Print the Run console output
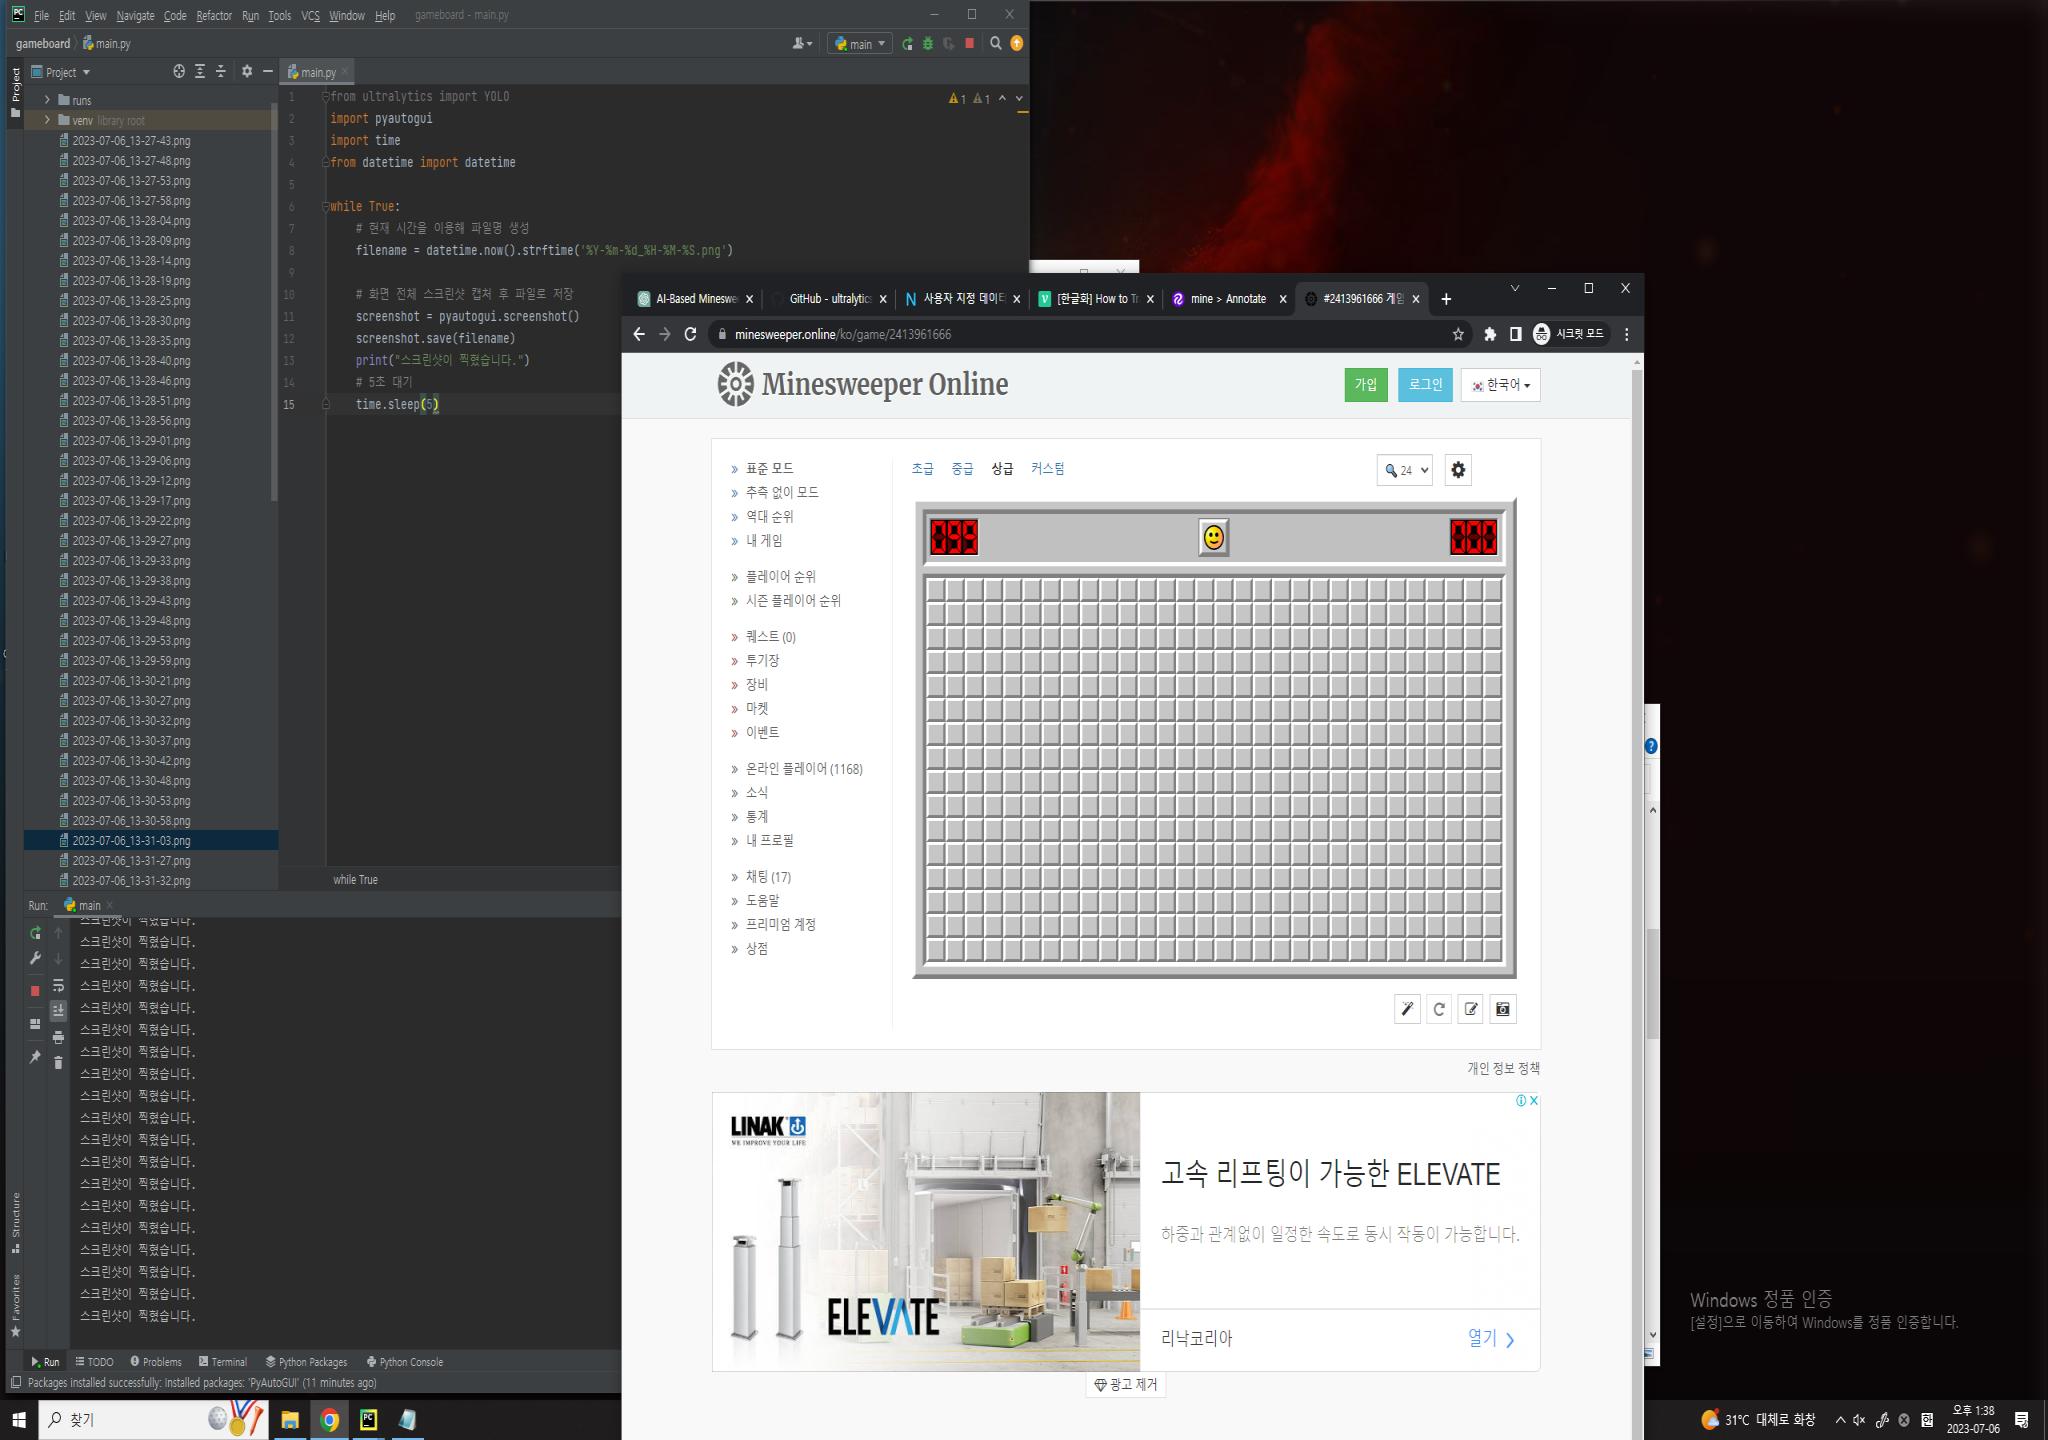 [x=58, y=1037]
